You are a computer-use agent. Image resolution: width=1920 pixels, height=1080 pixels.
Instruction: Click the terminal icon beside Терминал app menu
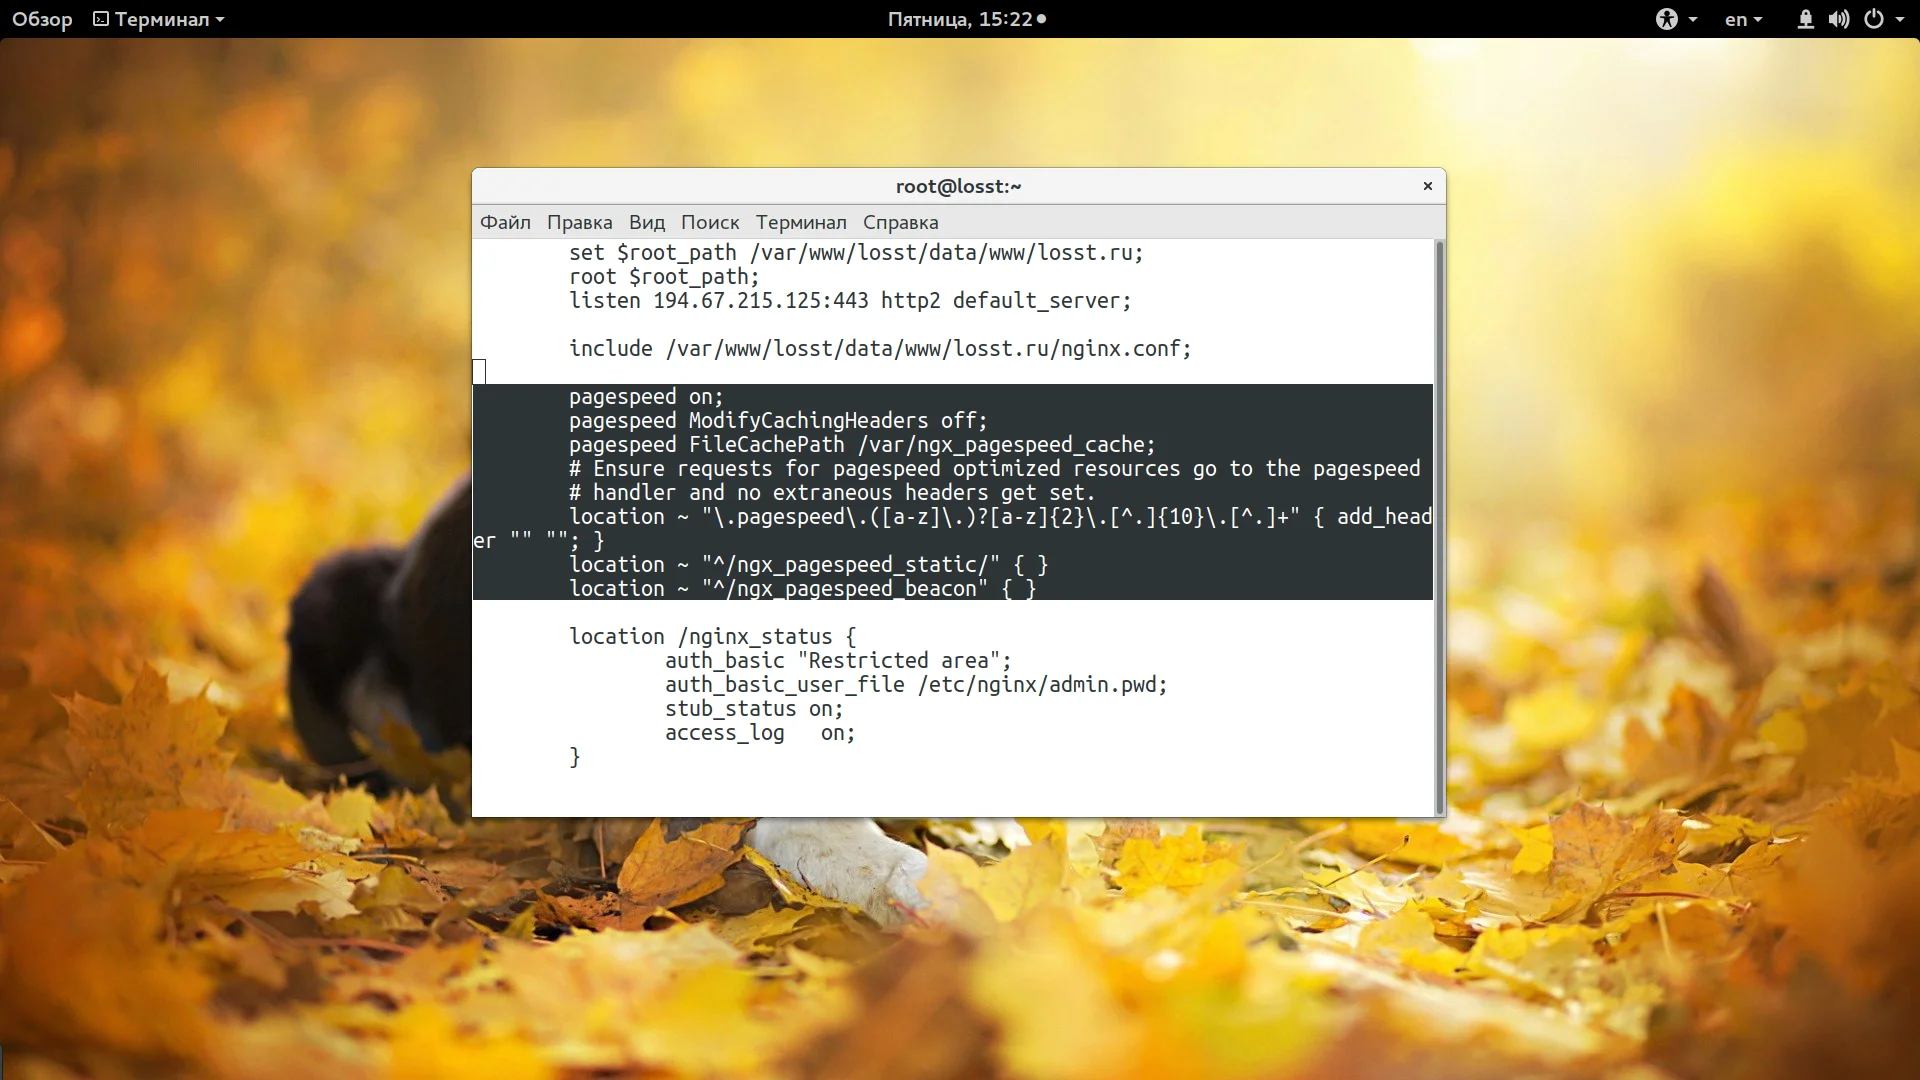pyautogui.click(x=101, y=19)
